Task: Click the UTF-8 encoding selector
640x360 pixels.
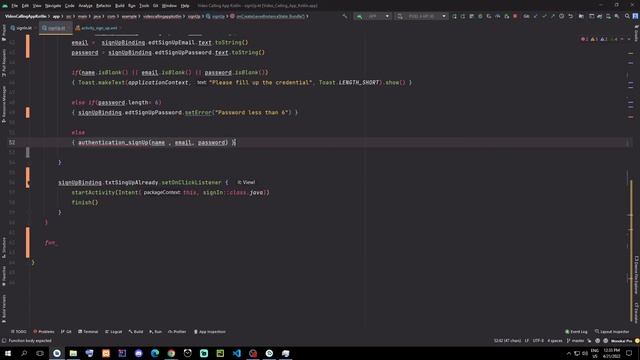Action: [x=538, y=340]
